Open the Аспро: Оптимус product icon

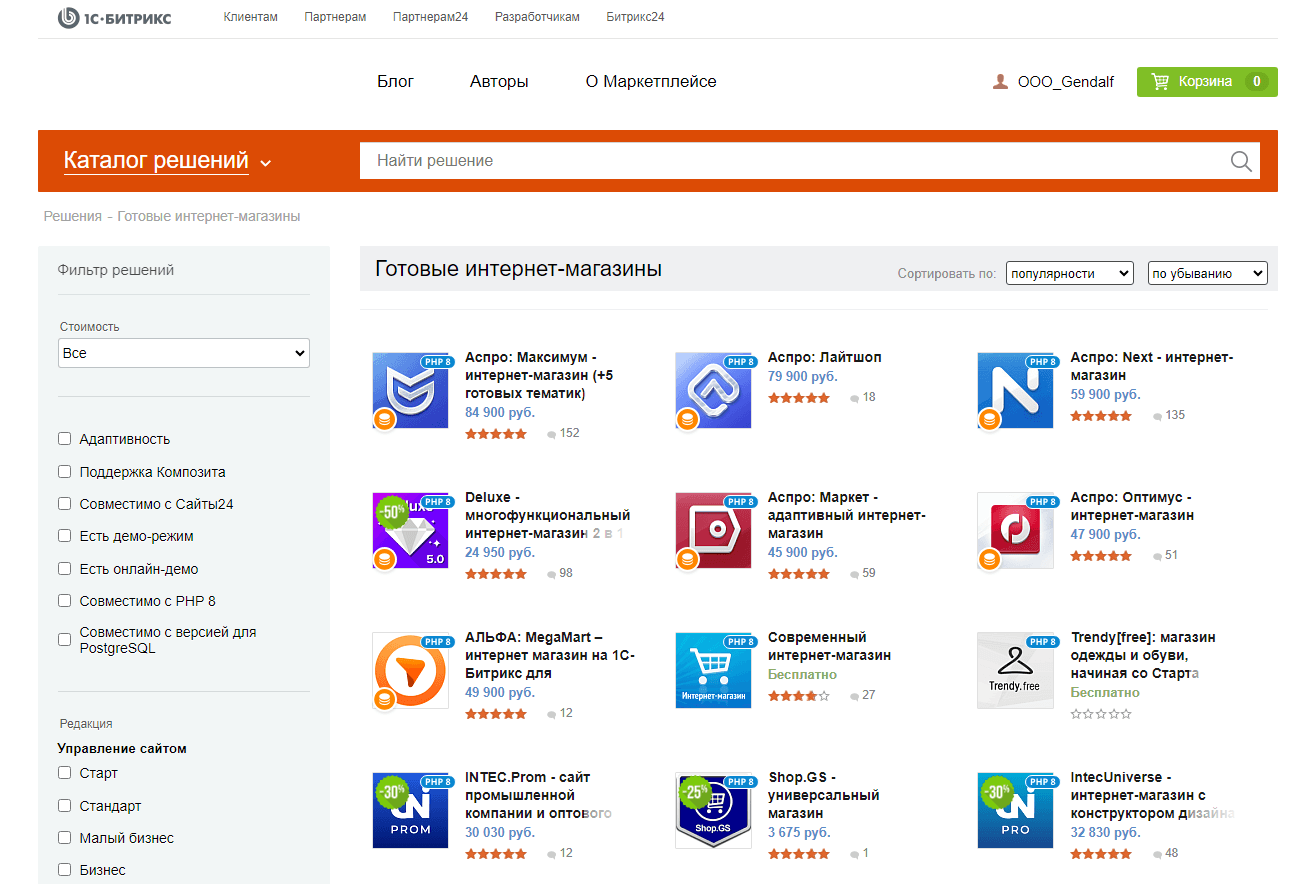click(x=1015, y=530)
